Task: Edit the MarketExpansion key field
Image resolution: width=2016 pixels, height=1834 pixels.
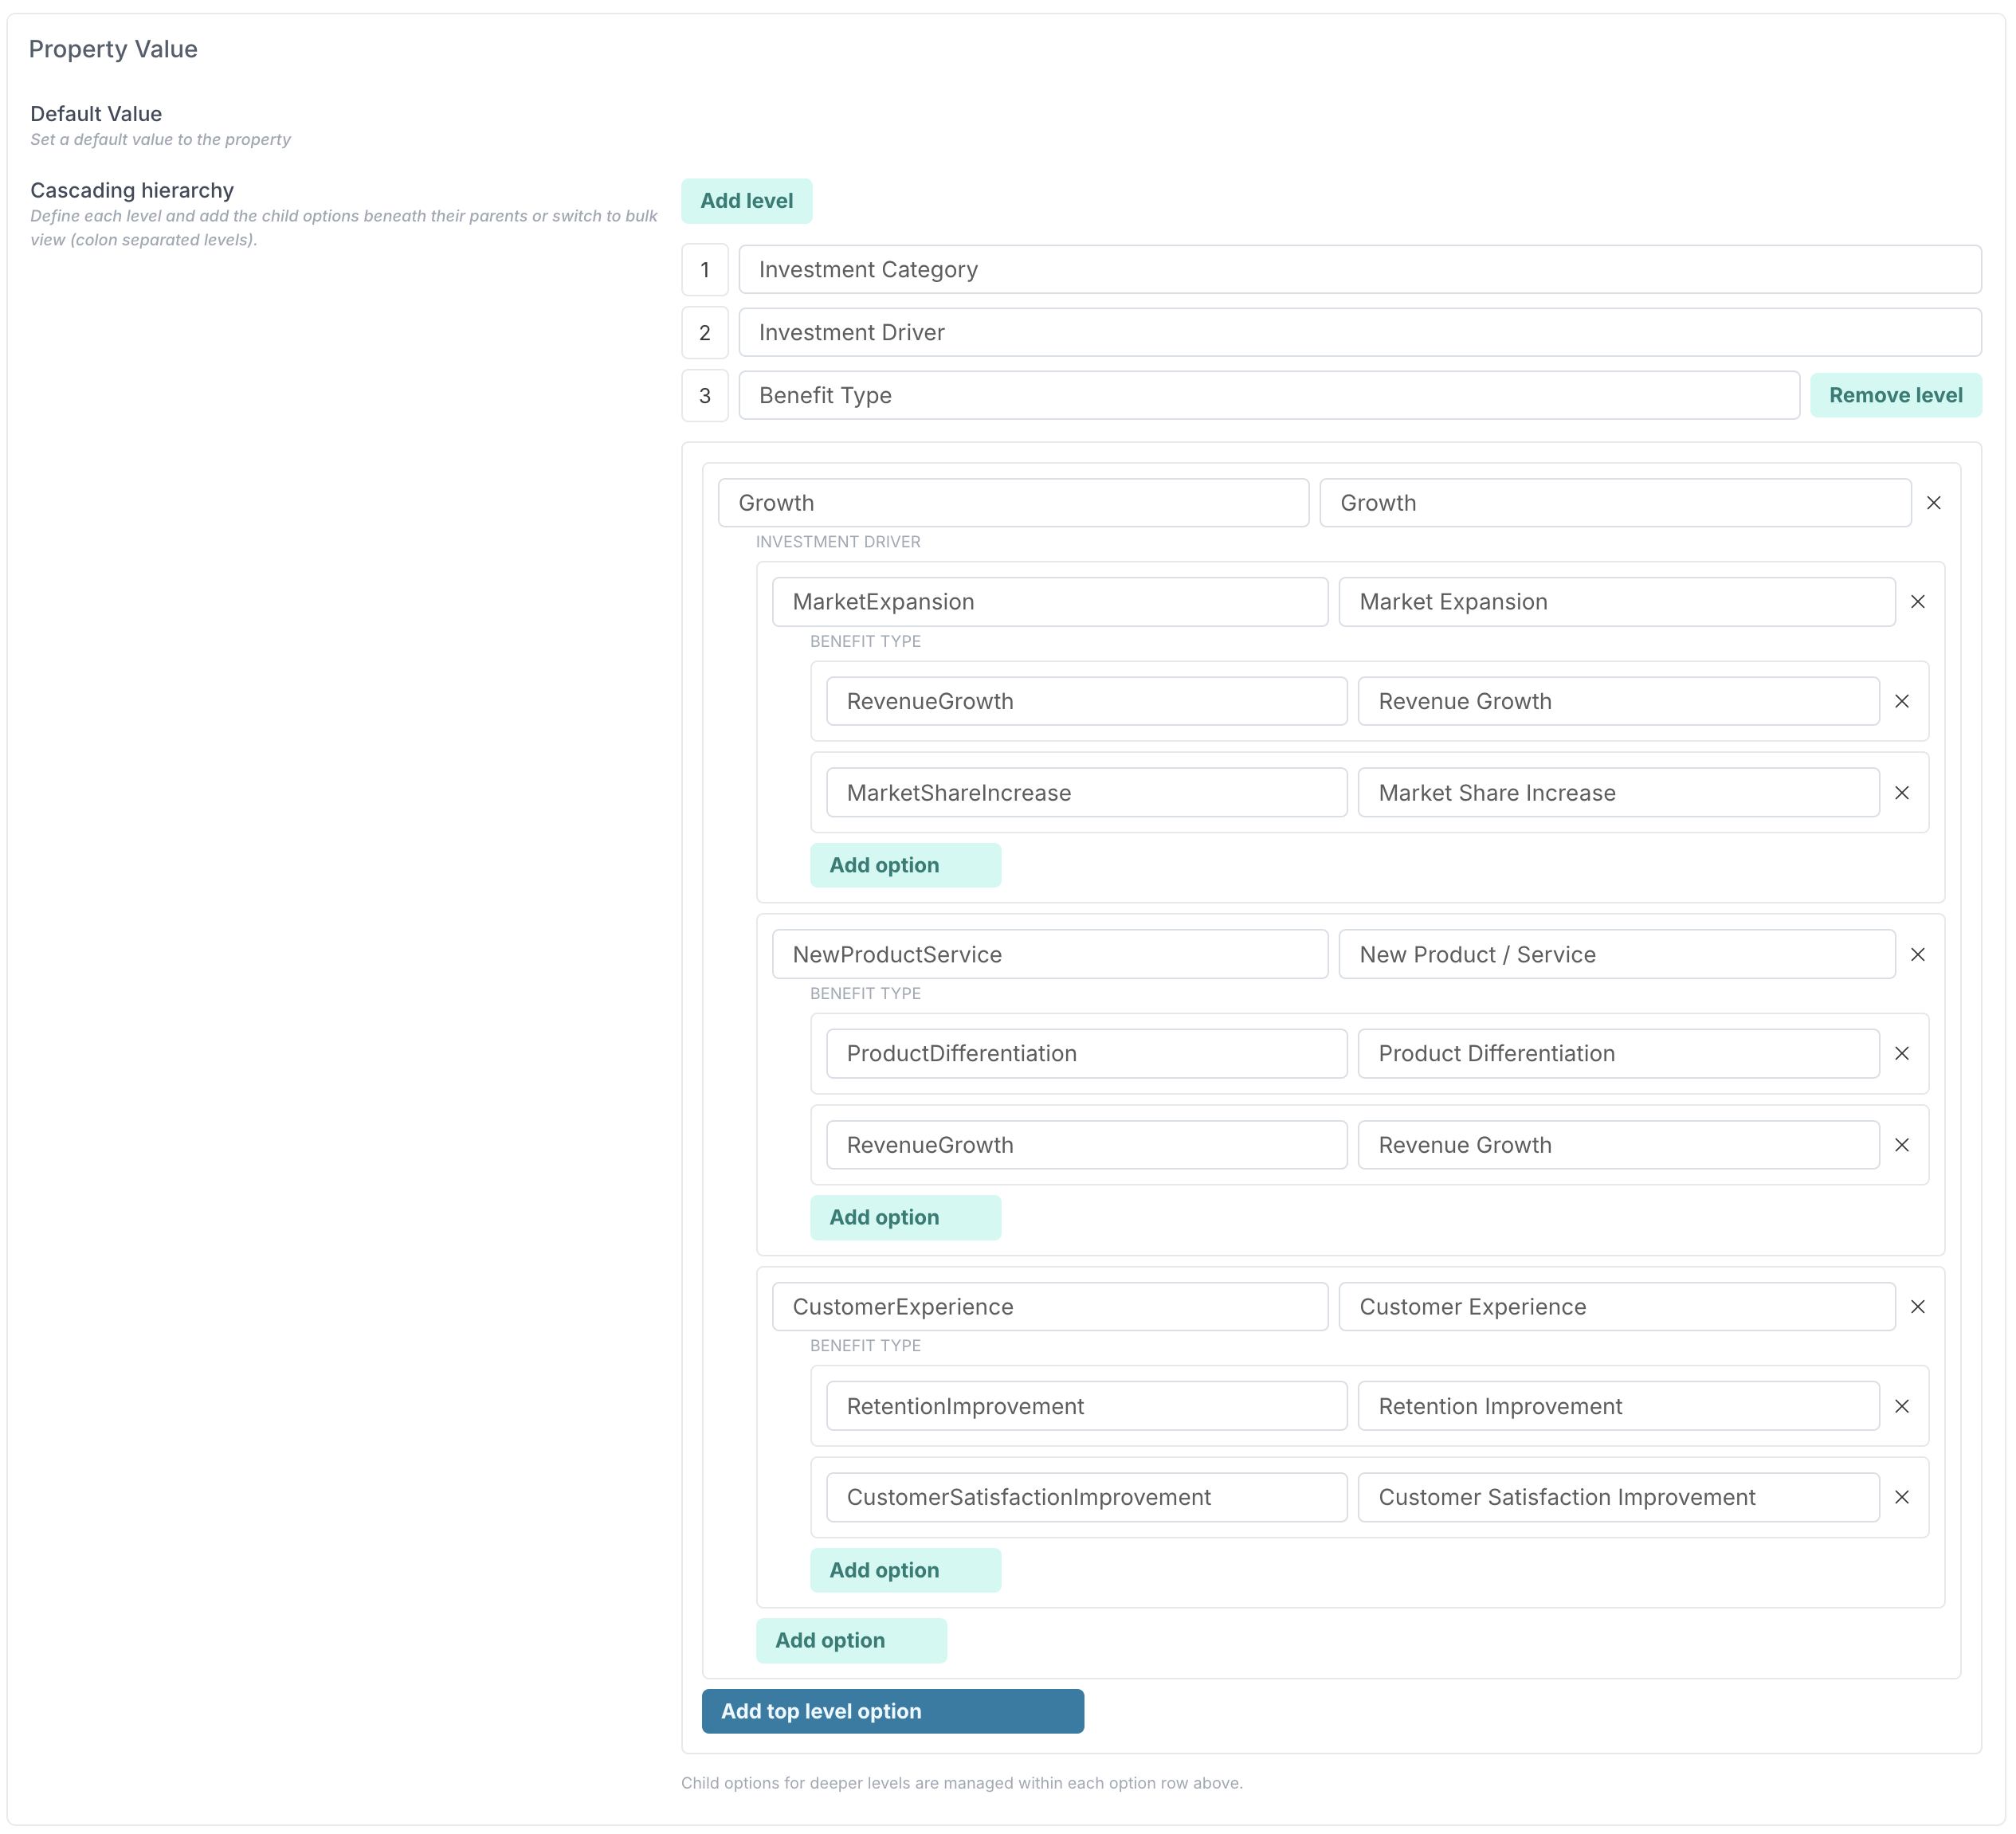Action: (1049, 602)
